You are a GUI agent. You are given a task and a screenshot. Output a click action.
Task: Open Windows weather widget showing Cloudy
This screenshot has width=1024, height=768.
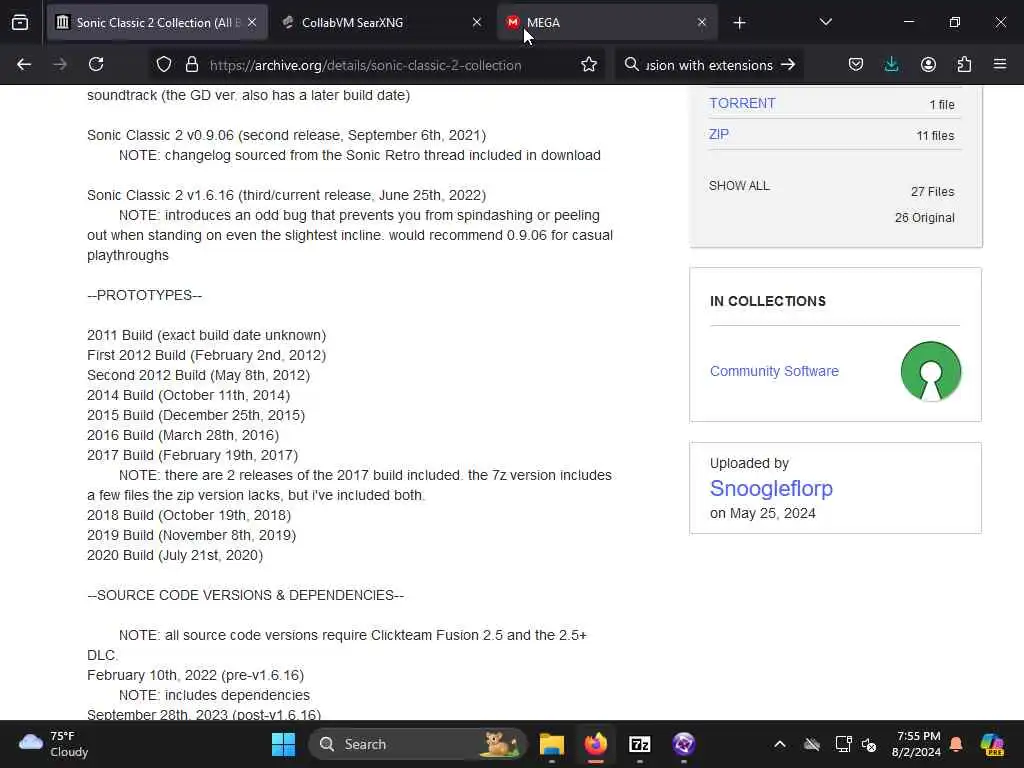click(54, 744)
